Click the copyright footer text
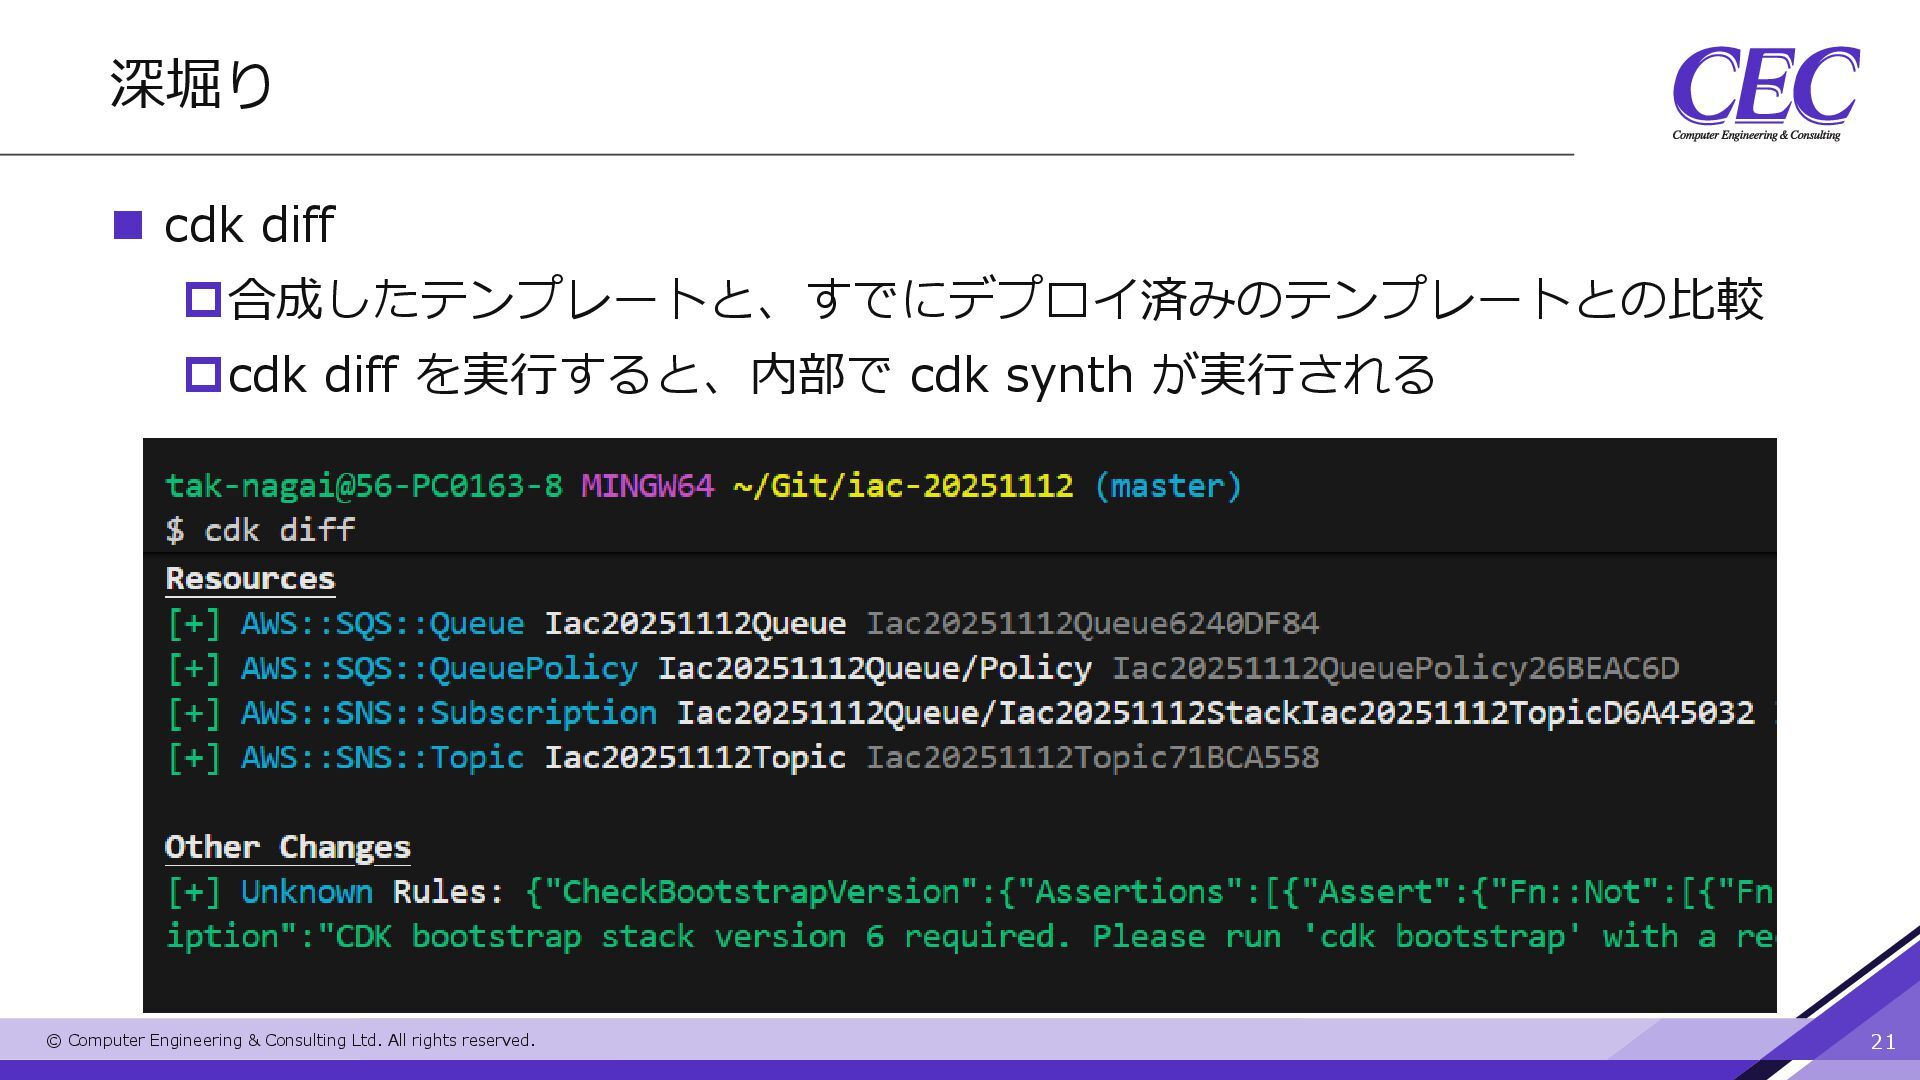1920x1080 pixels. (x=290, y=1041)
